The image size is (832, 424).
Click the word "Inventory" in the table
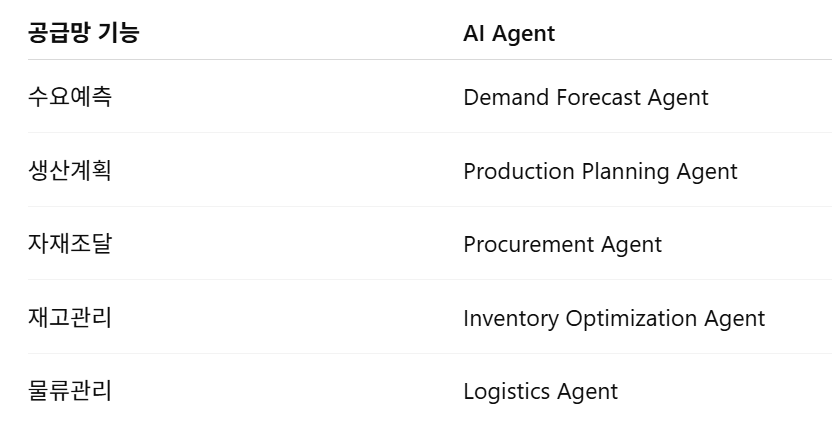[510, 318]
